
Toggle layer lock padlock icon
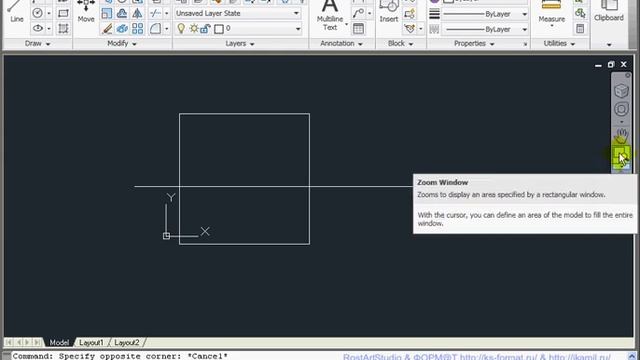click(205, 29)
